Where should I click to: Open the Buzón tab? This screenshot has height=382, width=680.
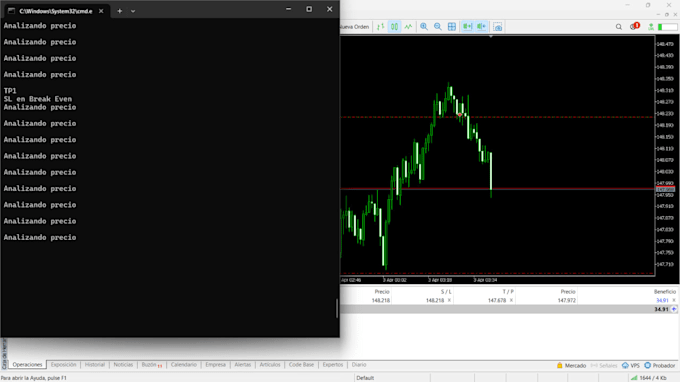[x=151, y=365]
